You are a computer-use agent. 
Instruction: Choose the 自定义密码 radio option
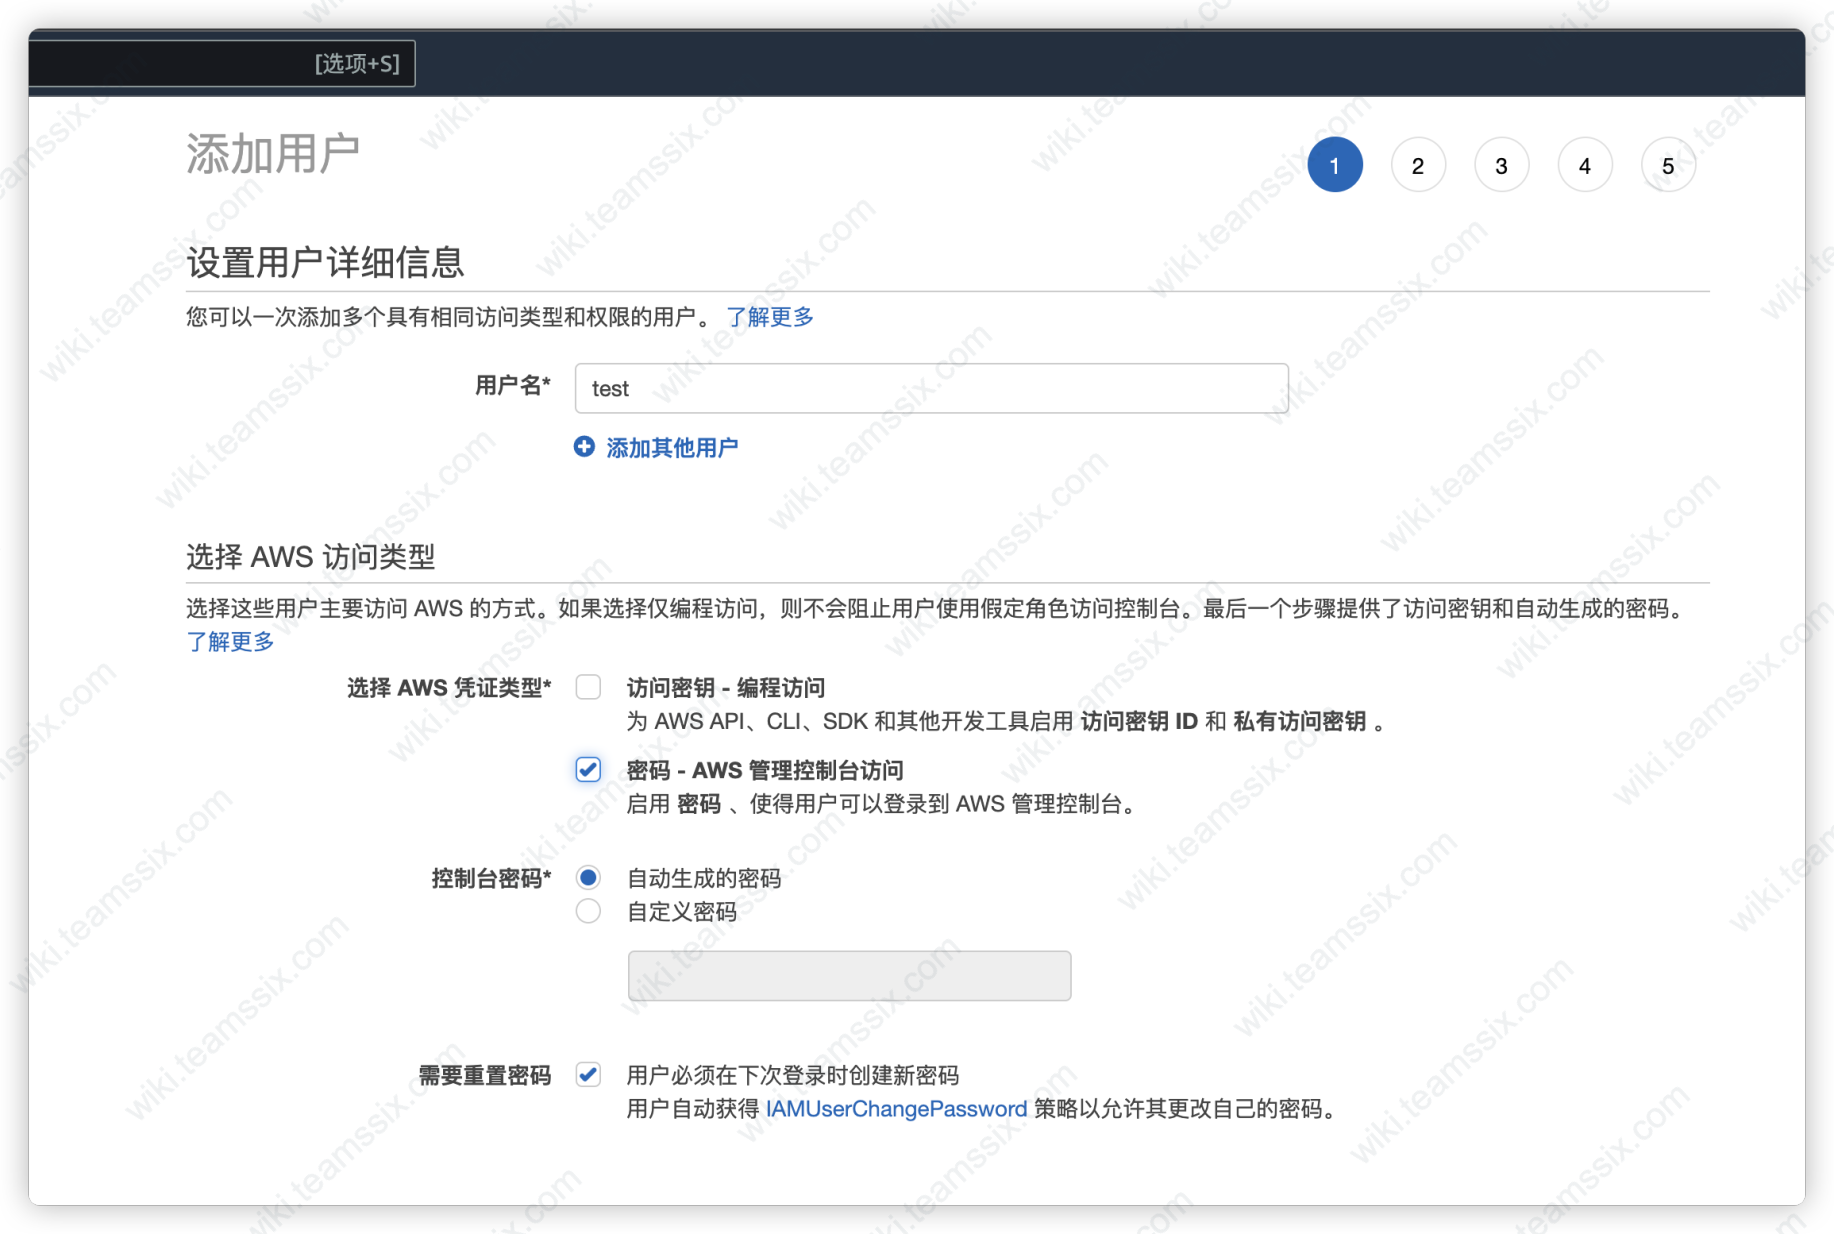(588, 912)
